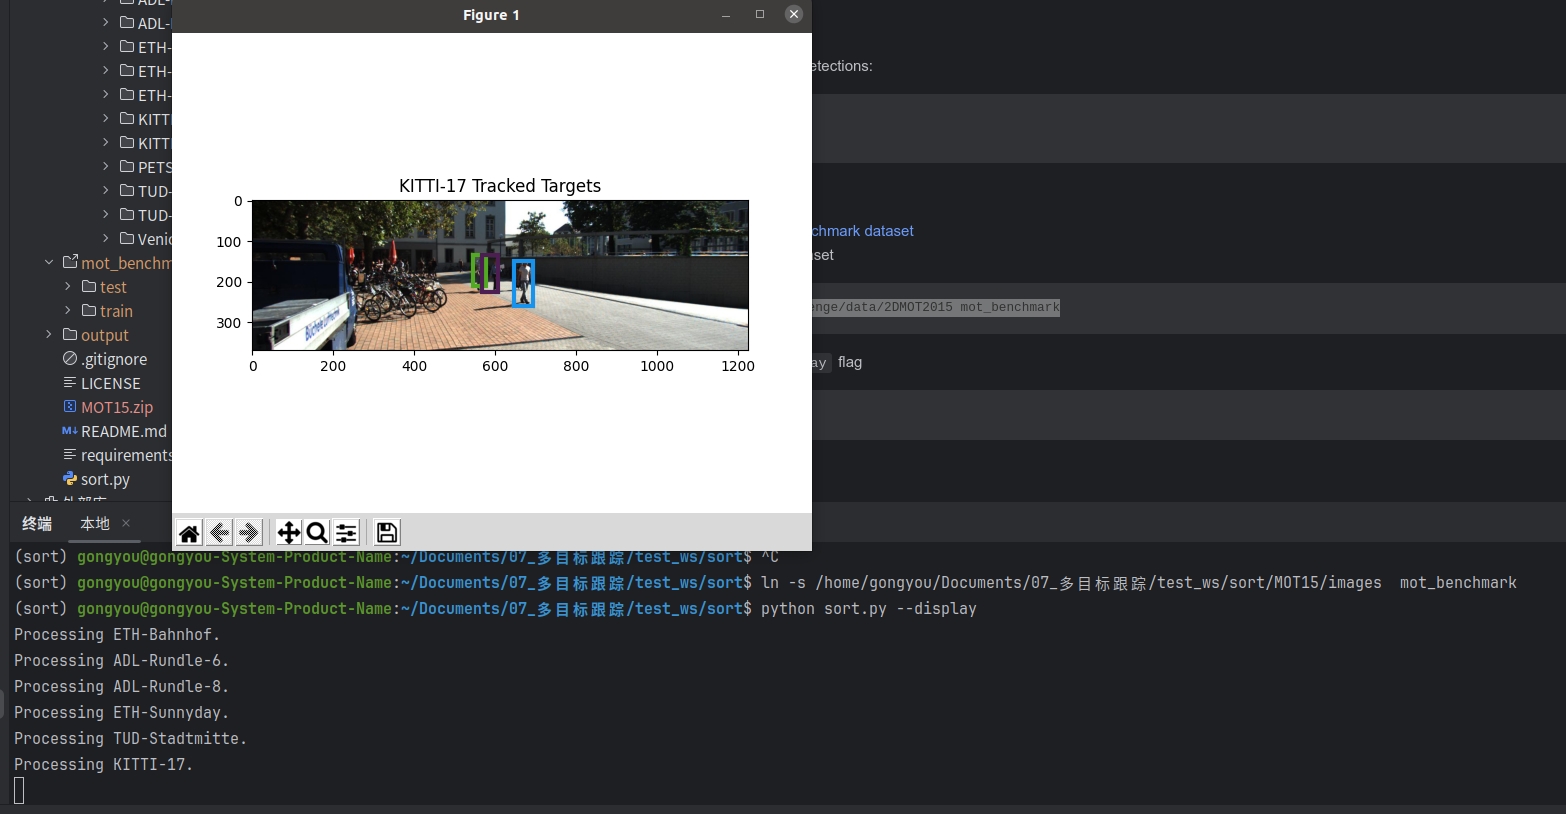Switch to the 本地 terminal tab
Image resolution: width=1566 pixels, height=814 pixels.
[x=95, y=523]
